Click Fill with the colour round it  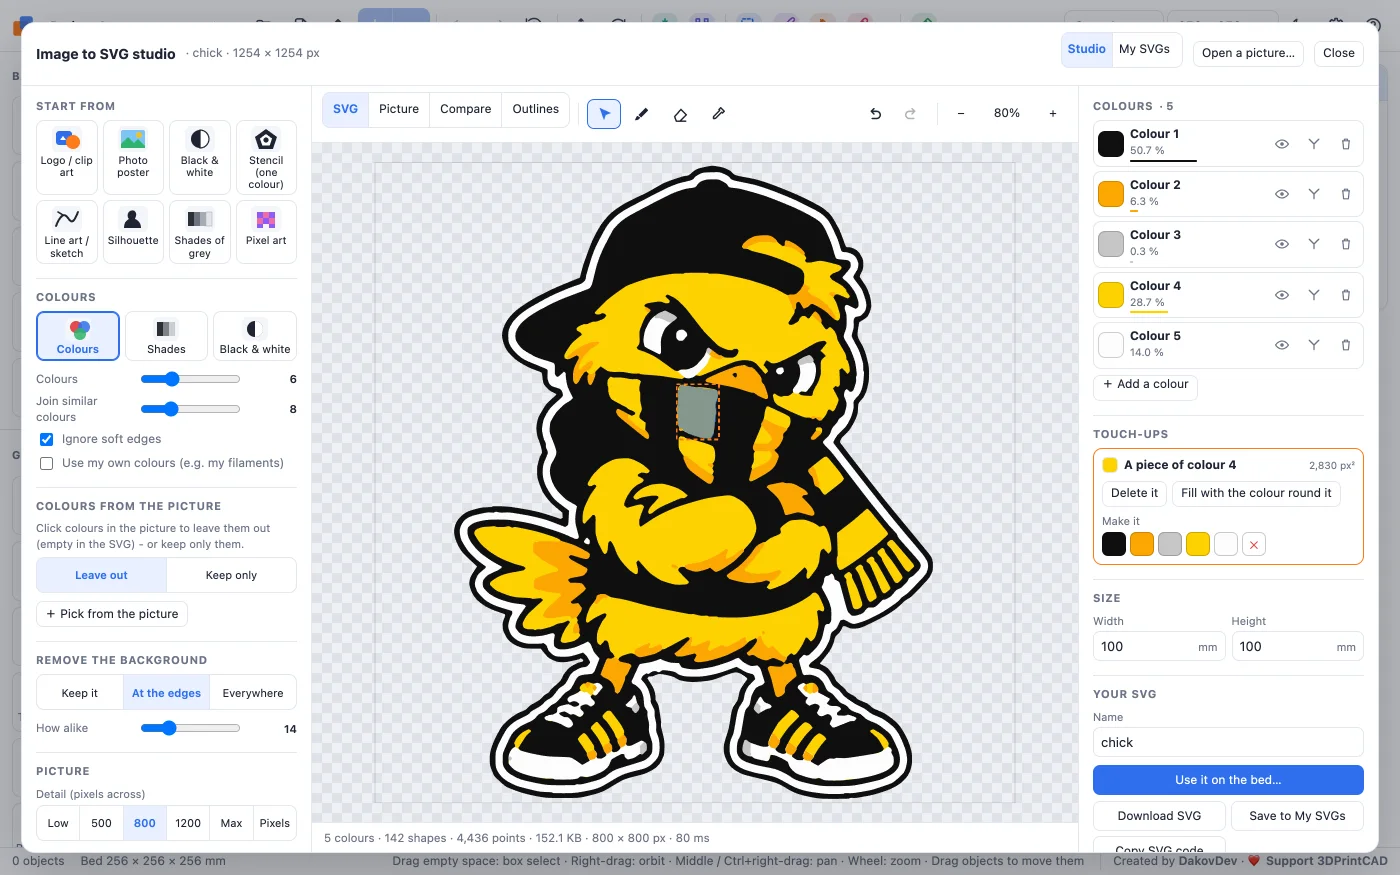(1256, 493)
